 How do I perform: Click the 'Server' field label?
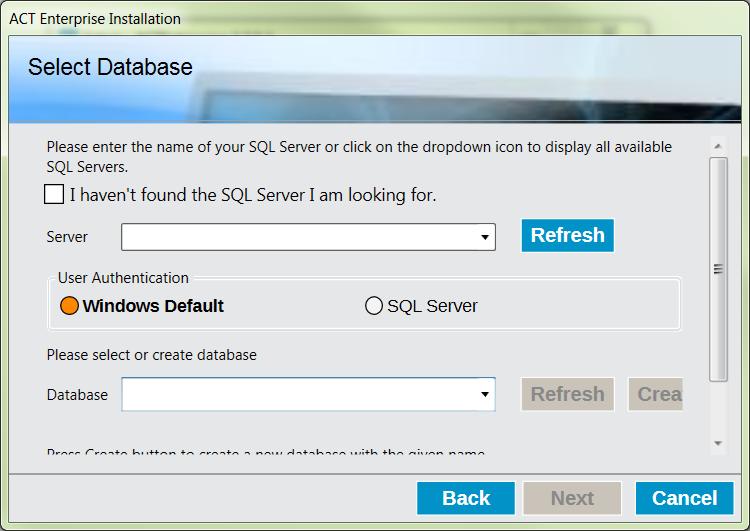click(67, 237)
